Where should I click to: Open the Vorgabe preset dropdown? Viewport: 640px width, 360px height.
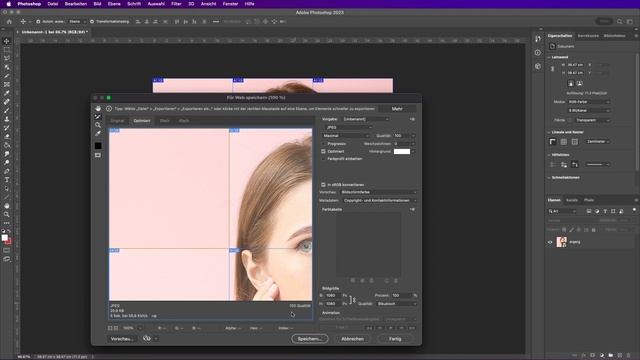pos(366,119)
